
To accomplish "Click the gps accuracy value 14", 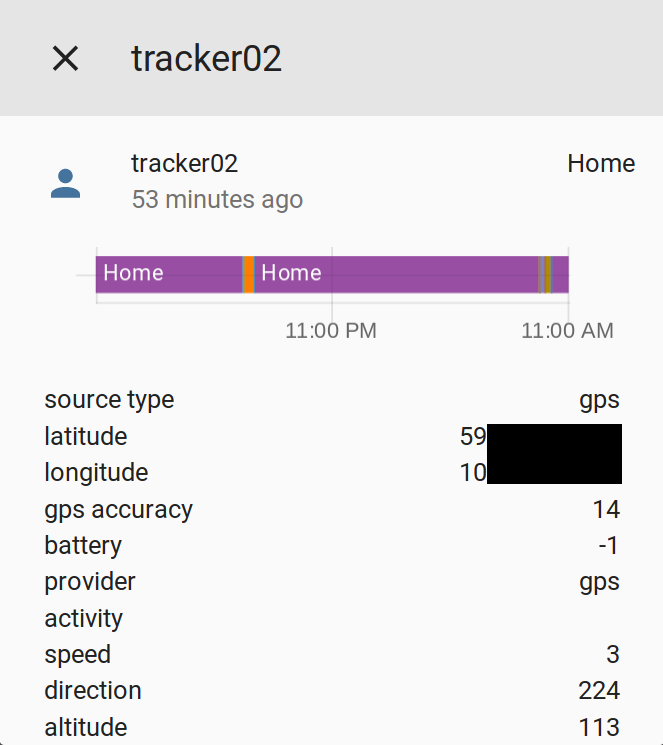I will point(606,510).
